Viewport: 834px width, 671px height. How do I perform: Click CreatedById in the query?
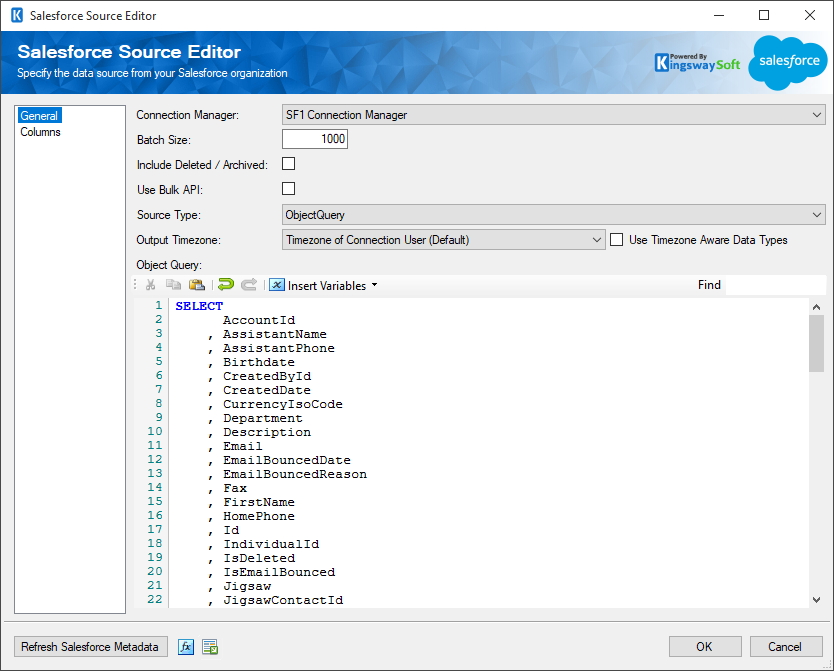click(x=267, y=376)
